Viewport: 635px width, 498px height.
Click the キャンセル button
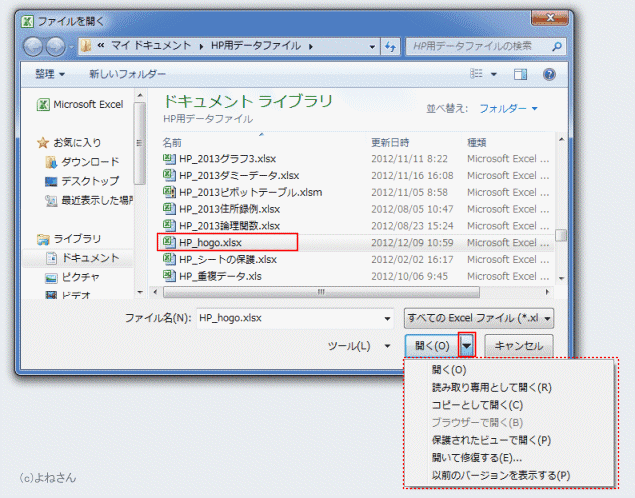519,346
